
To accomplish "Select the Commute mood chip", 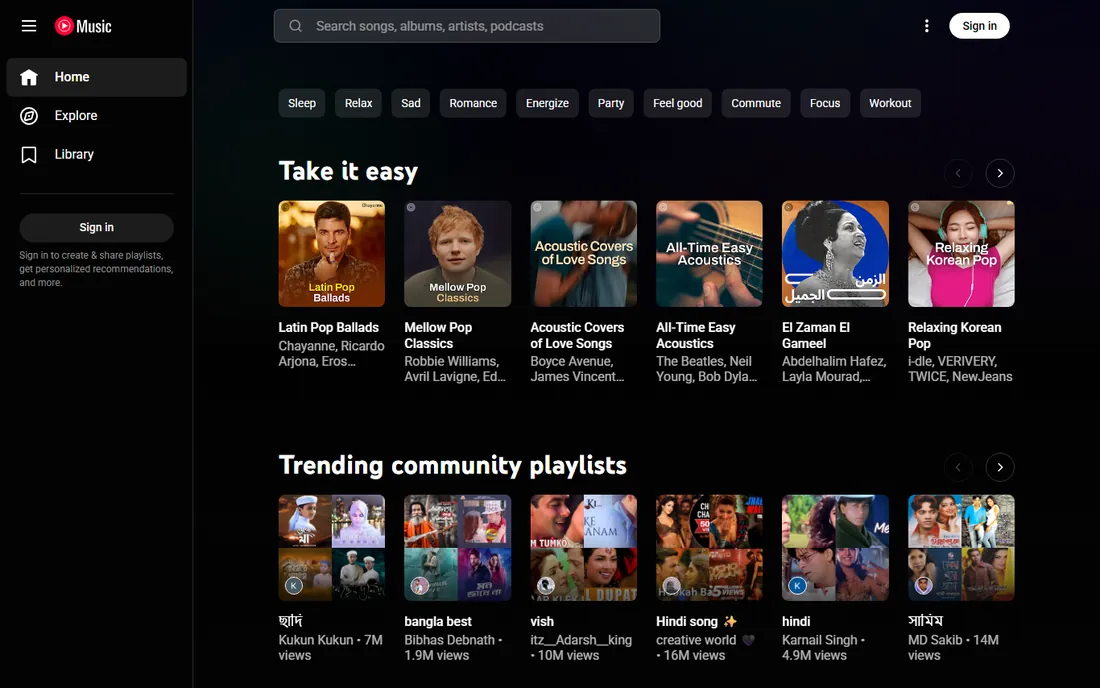I will click(x=756, y=103).
